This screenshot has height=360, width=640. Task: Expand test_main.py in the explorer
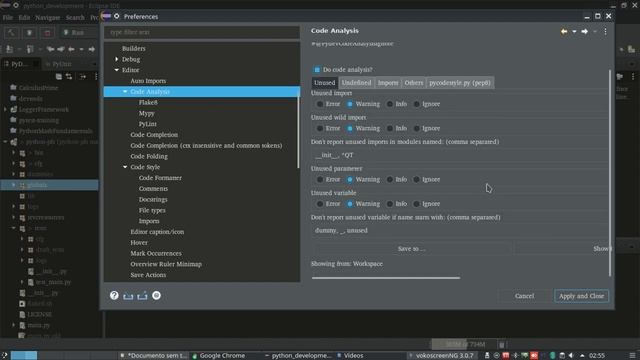pos(22,282)
